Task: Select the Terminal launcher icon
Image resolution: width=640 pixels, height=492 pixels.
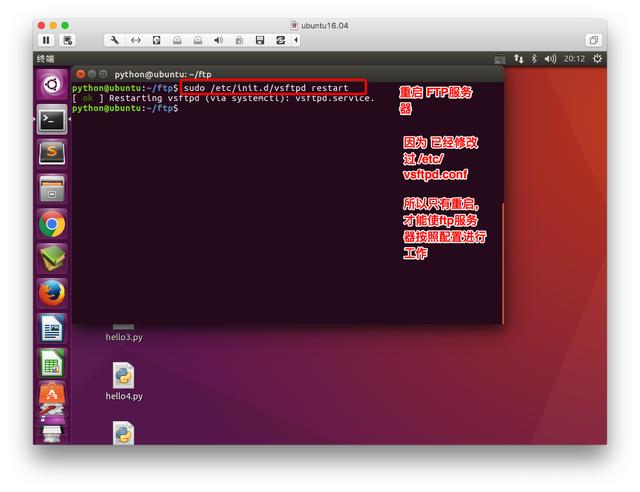Action: [52, 120]
